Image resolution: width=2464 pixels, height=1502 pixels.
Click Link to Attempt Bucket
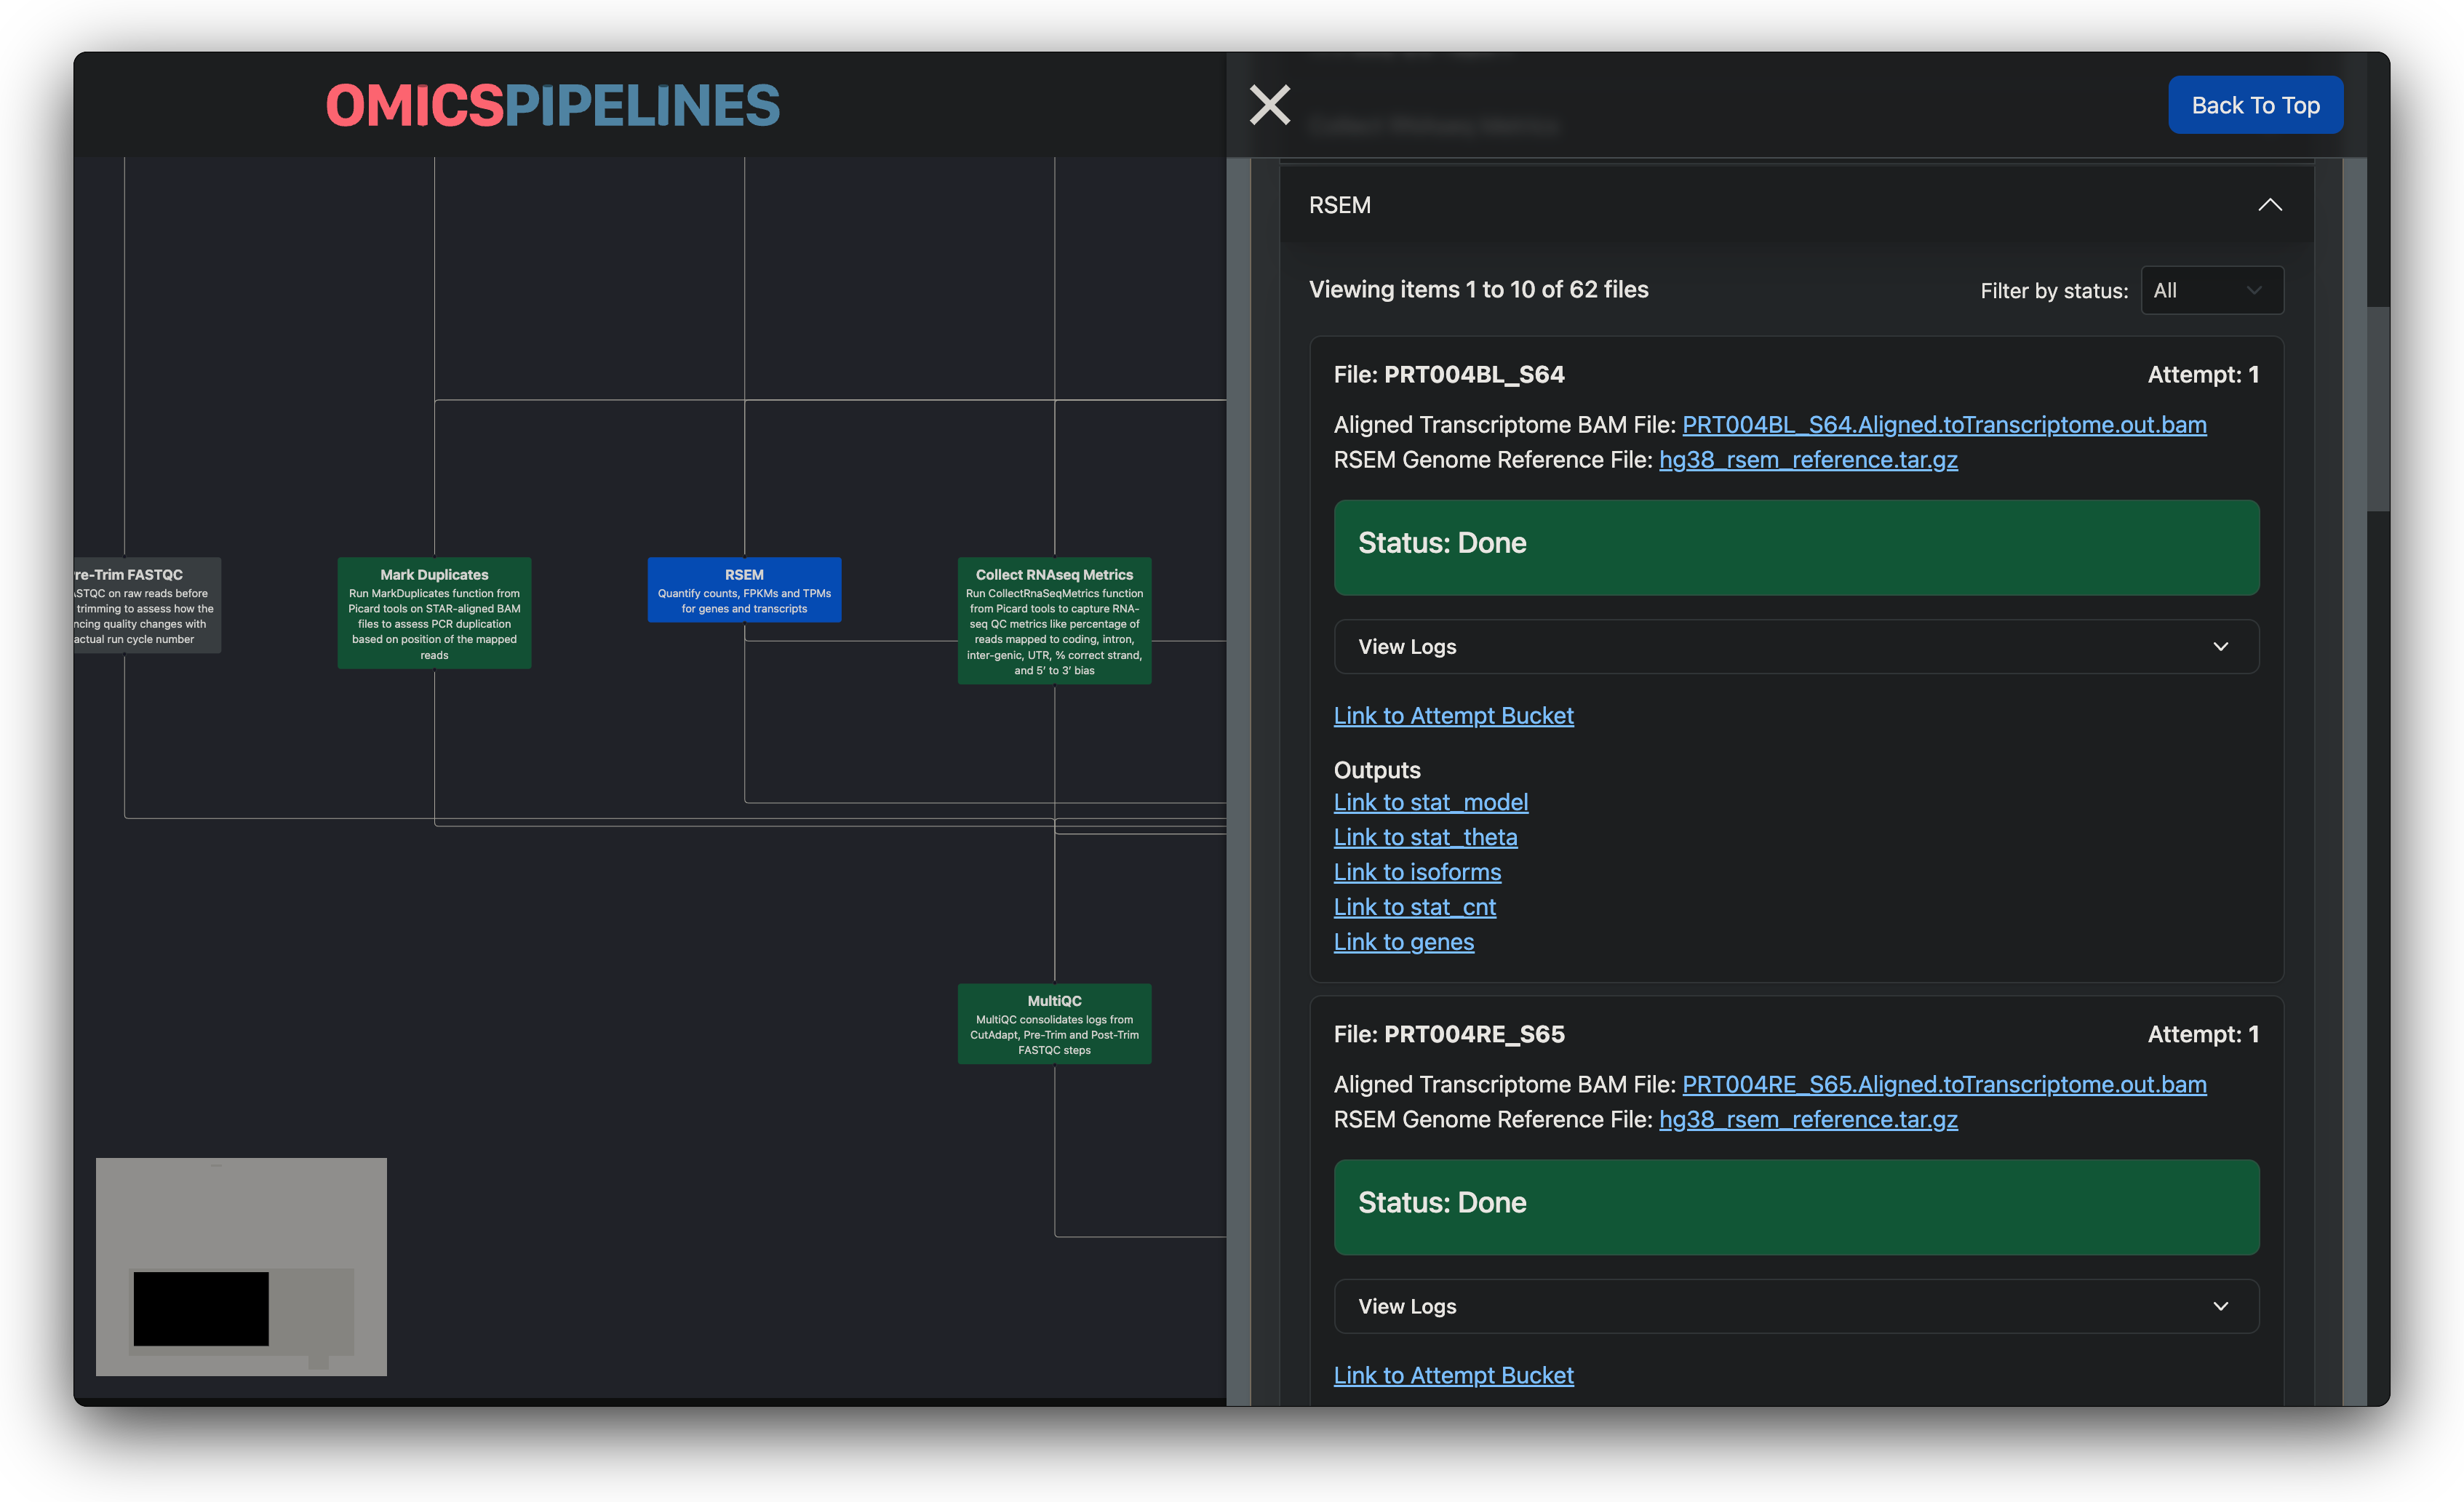(x=1452, y=714)
